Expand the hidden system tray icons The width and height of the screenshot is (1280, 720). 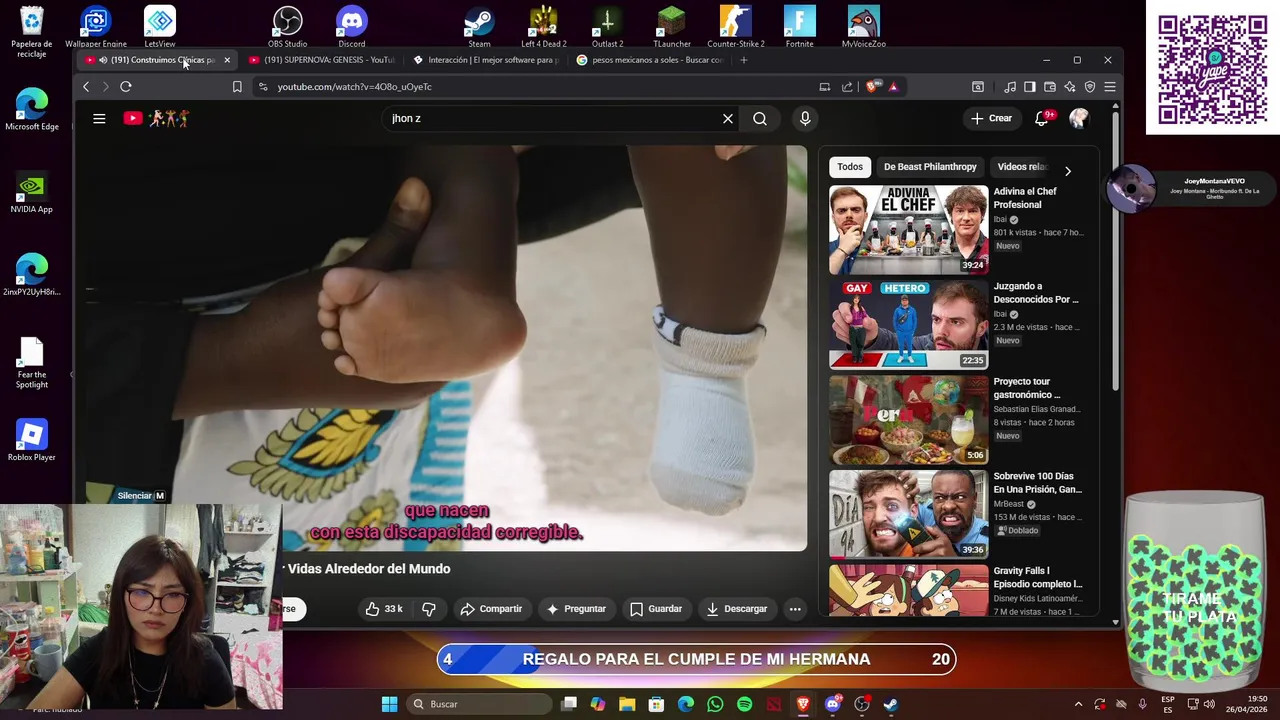click(1078, 704)
